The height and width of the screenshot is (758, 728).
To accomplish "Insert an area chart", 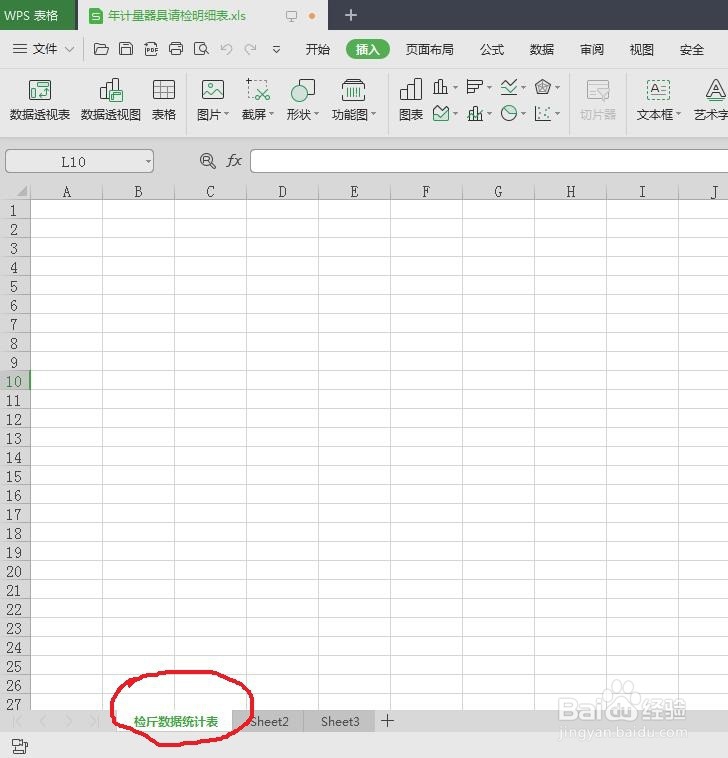I will pyautogui.click(x=440, y=114).
